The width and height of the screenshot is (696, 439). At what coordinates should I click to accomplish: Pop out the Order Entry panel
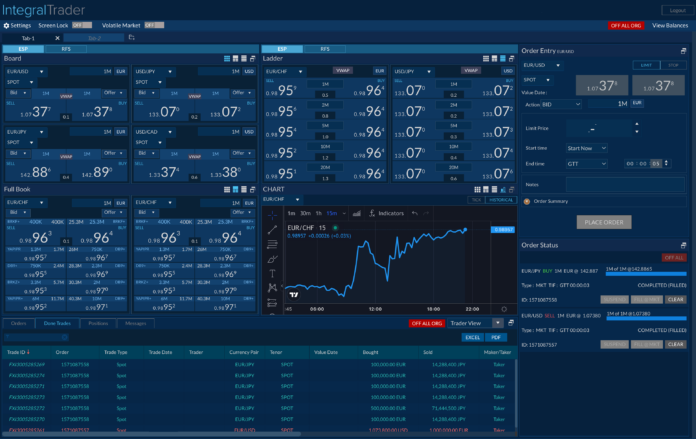pyautogui.click(x=683, y=51)
